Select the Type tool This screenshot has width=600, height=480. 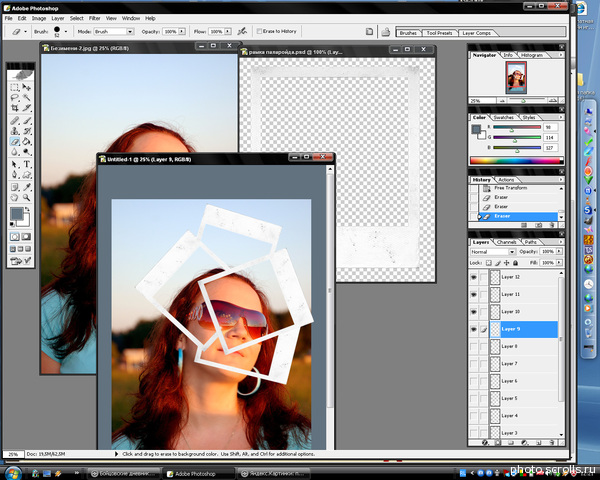click(x=26, y=165)
